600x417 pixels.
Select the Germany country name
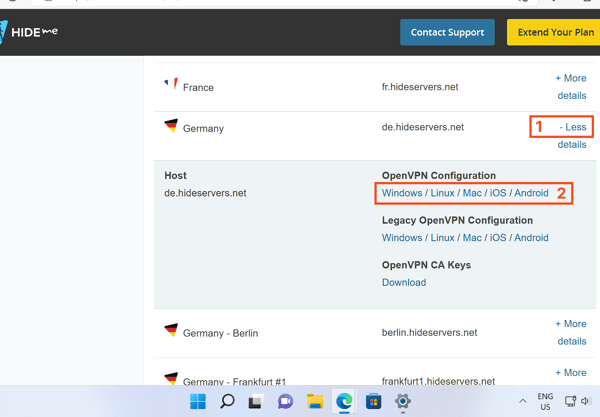[x=203, y=129]
